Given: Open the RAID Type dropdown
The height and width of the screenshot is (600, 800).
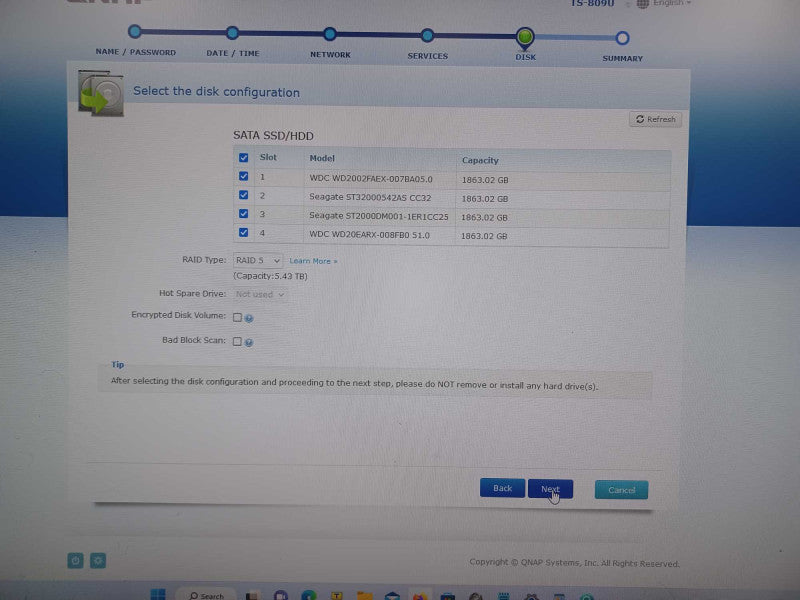Looking at the screenshot, I should (258, 260).
